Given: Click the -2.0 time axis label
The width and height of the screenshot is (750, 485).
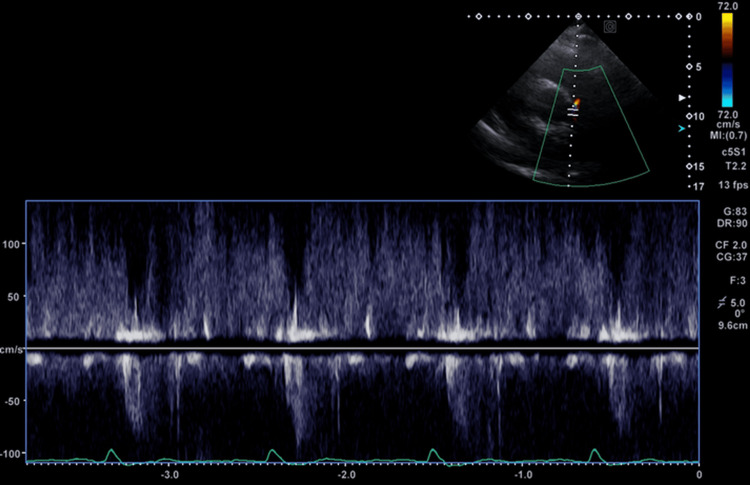Looking at the screenshot, I should [346, 475].
